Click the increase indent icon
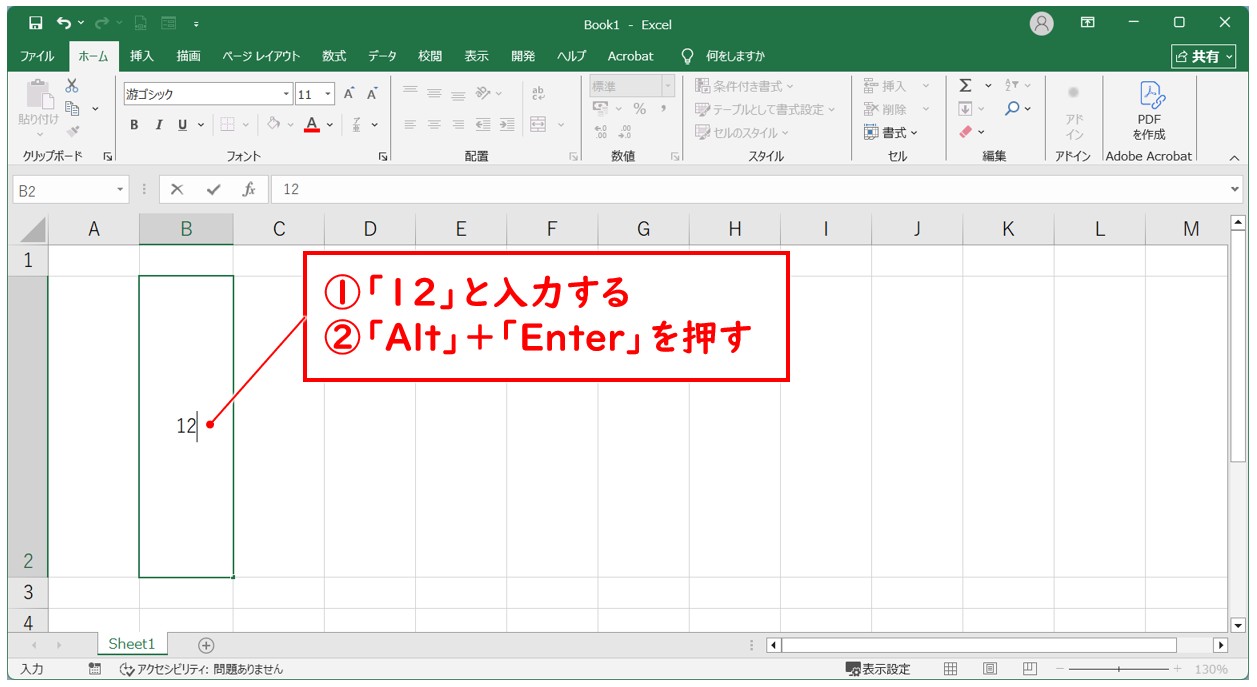This screenshot has height=687, width=1257. [x=507, y=125]
